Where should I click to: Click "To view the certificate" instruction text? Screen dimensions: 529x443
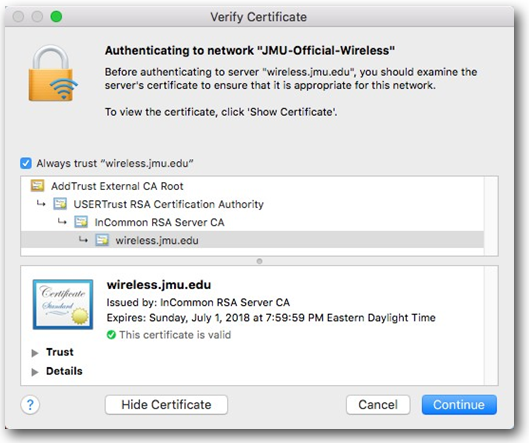click(221, 112)
